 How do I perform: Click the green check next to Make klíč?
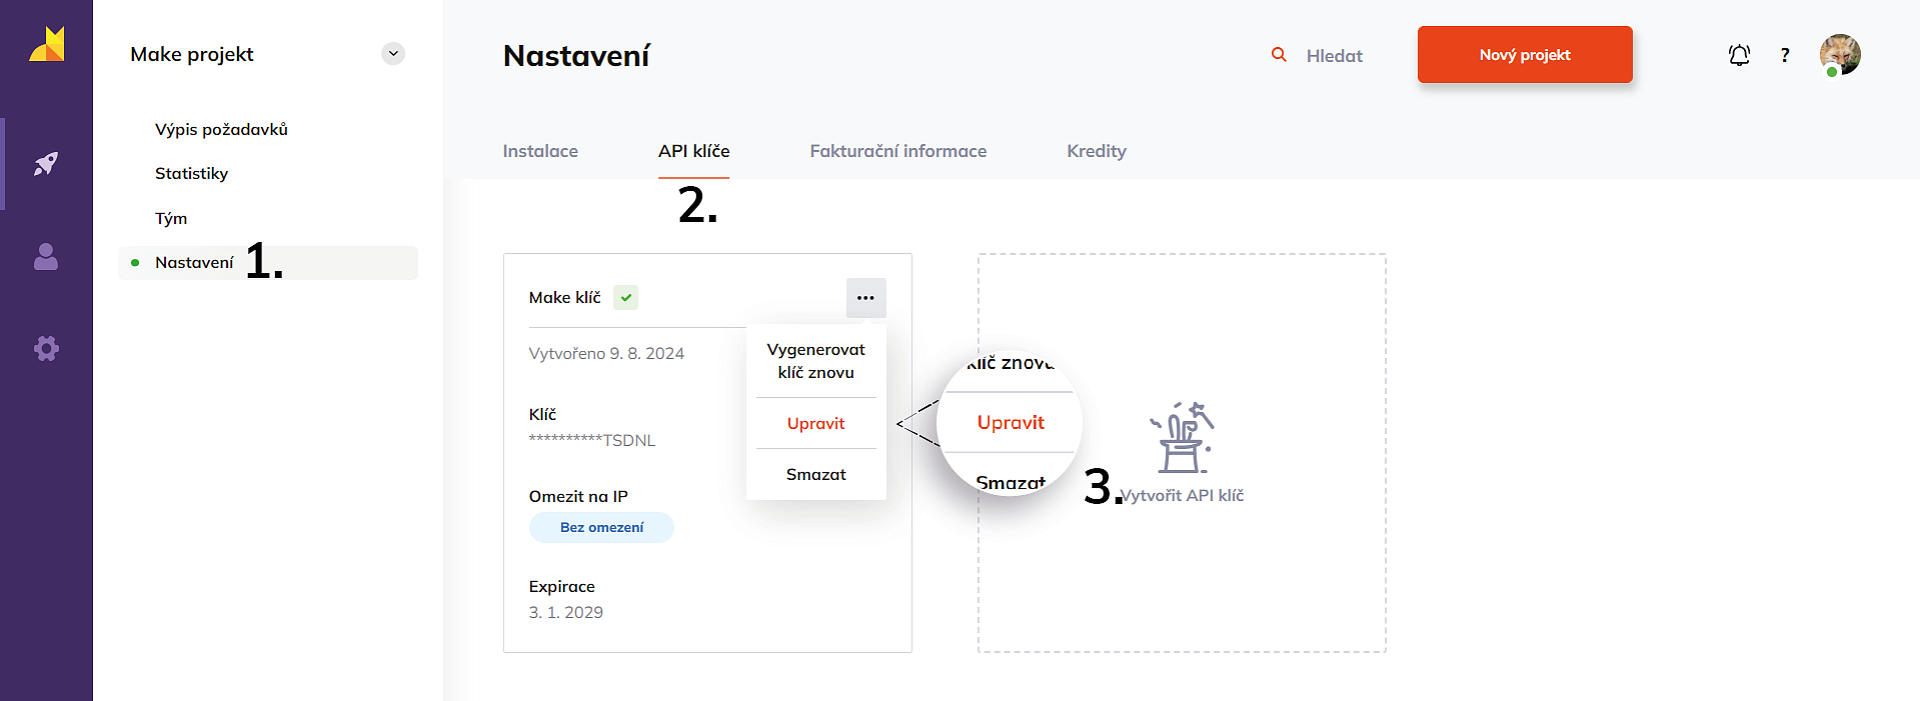click(626, 297)
